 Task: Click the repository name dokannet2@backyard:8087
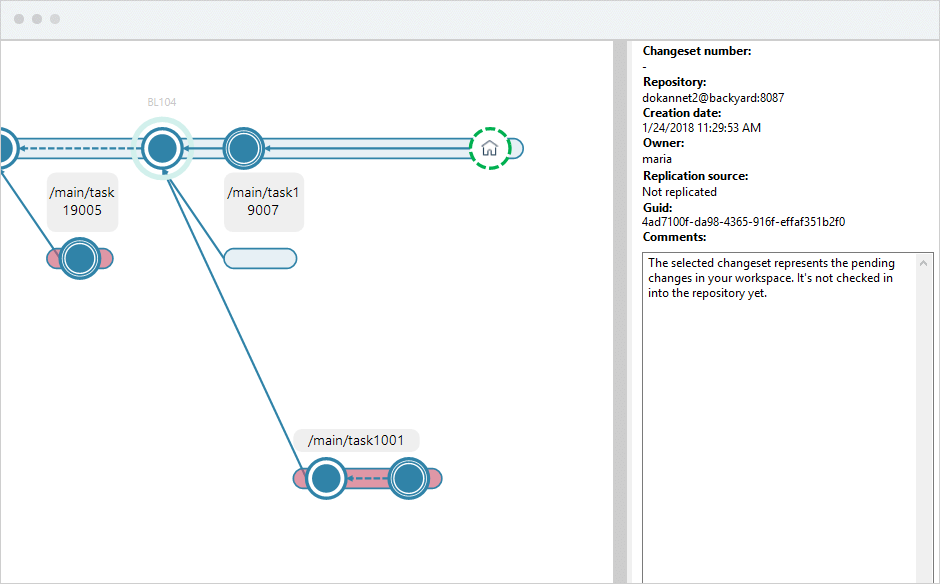pyautogui.click(x=712, y=97)
